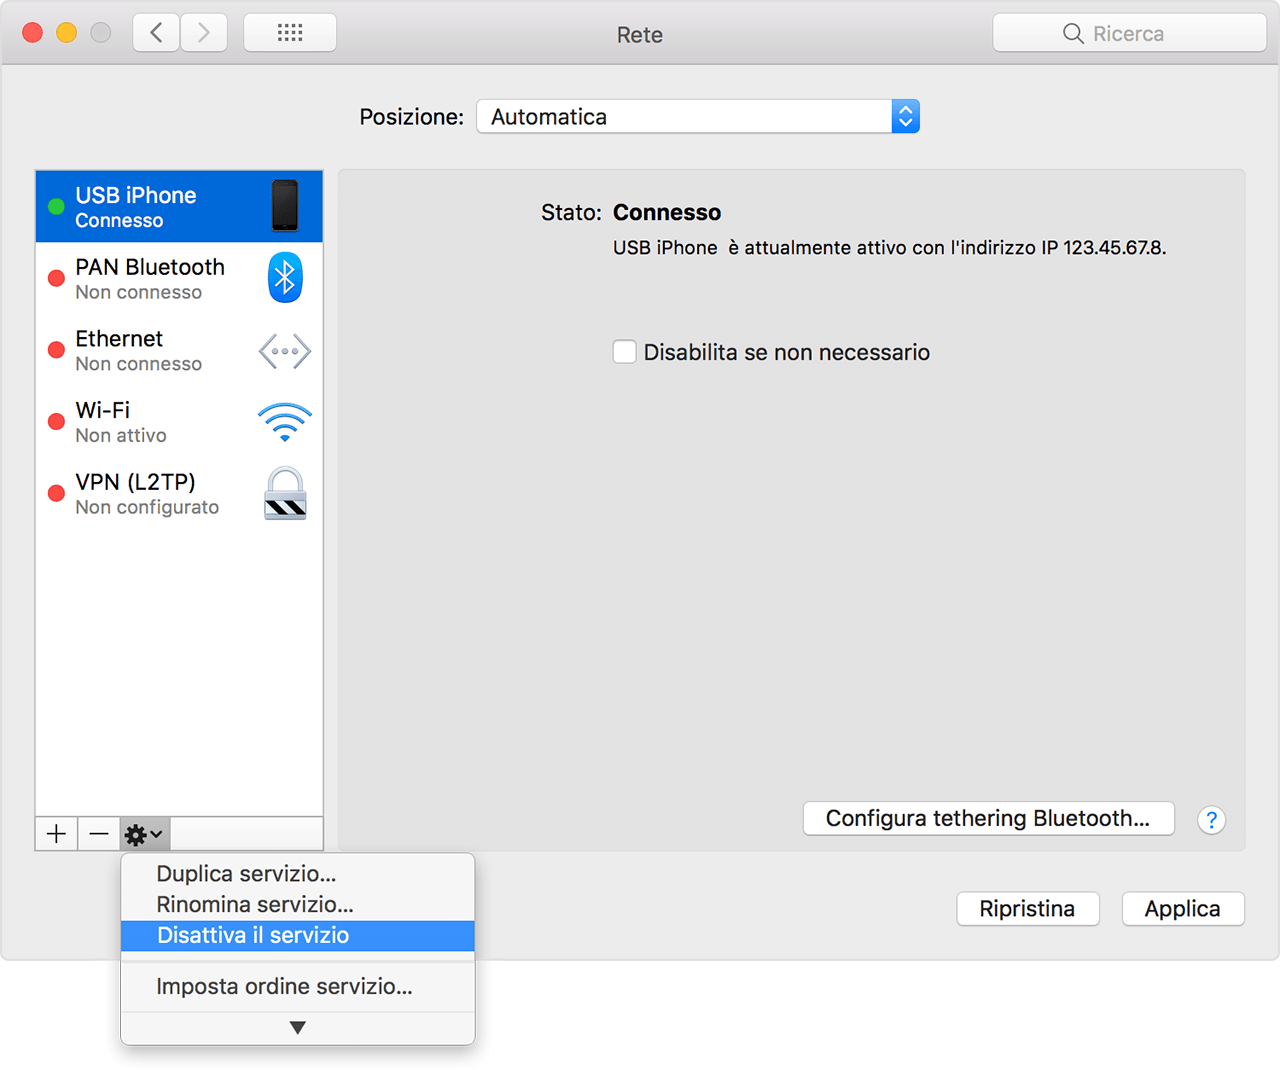
Task: Click the IP address description text
Action: click(889, 248)
